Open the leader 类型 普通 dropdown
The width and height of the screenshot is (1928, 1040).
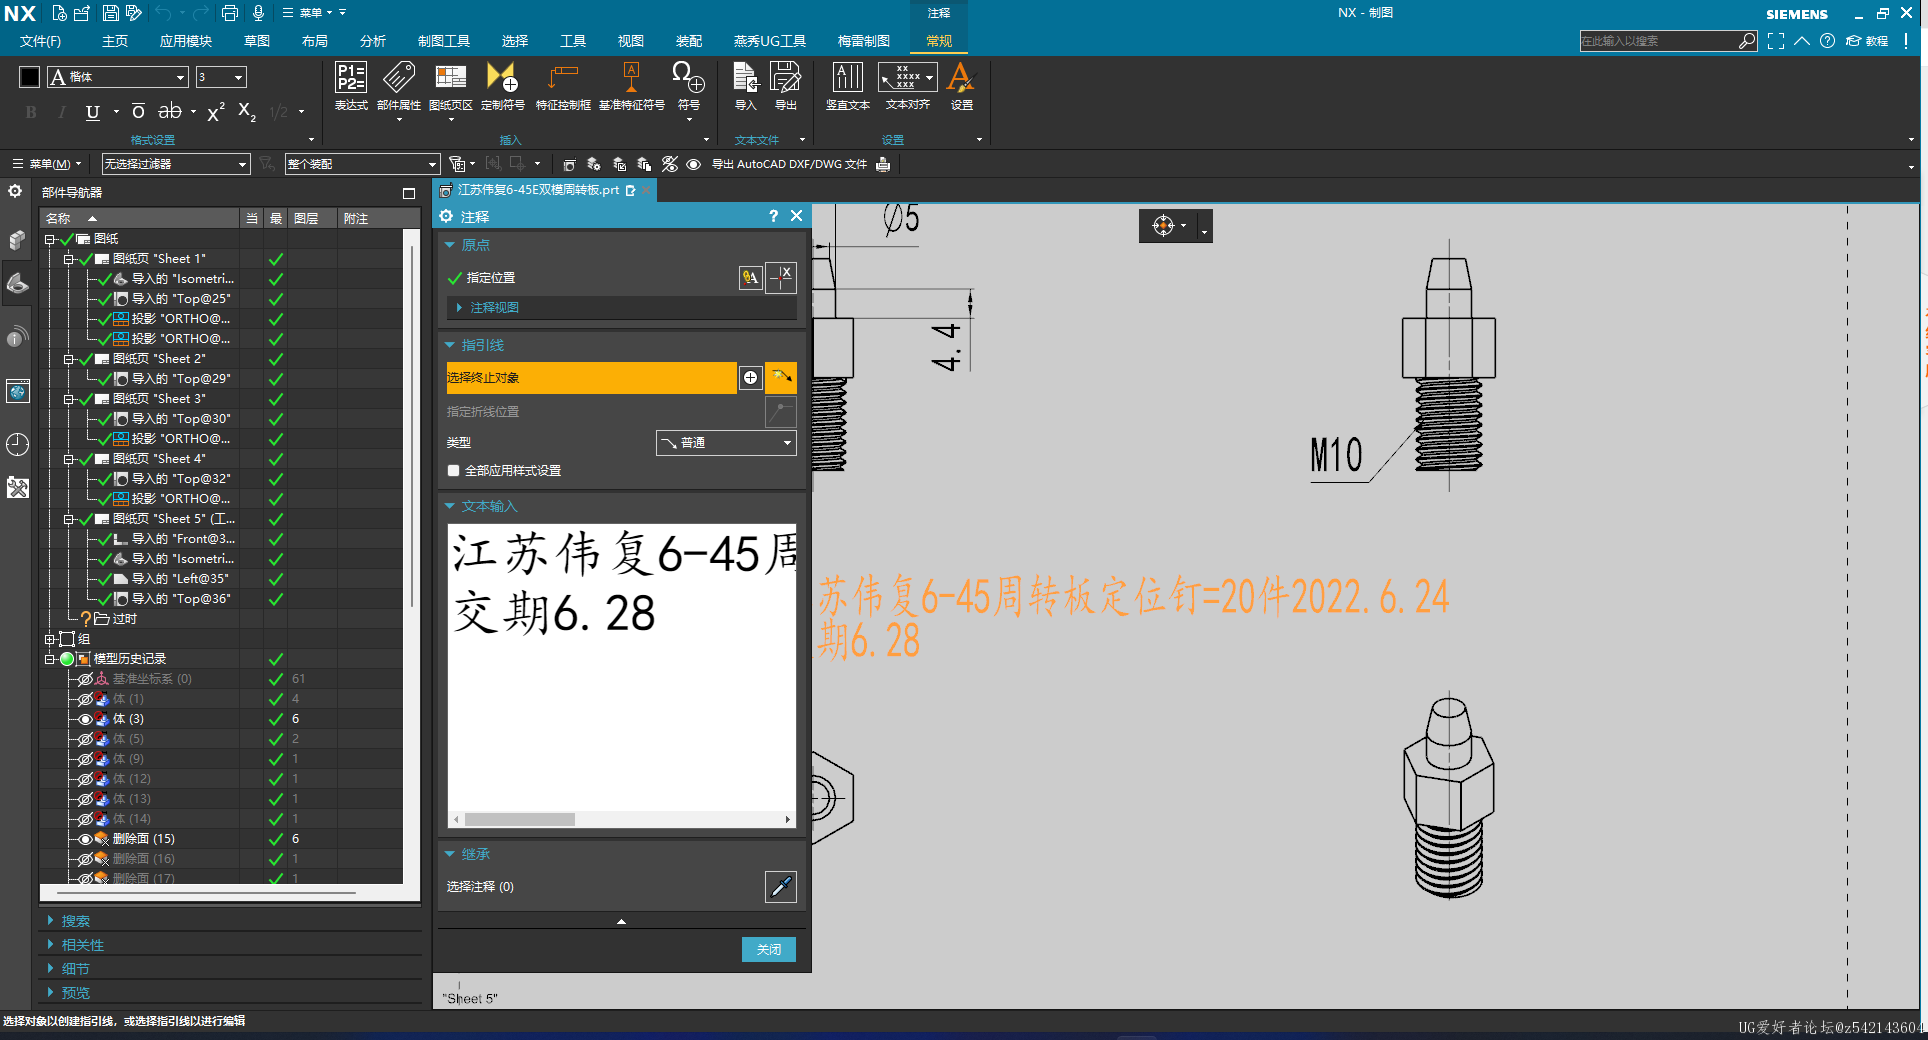726,442
